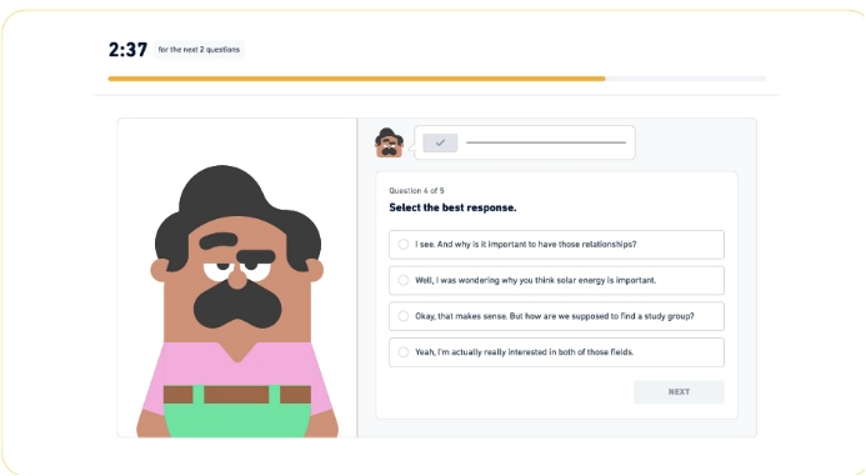Click the checkmark icon in the speech bubble

coord(440,143)
